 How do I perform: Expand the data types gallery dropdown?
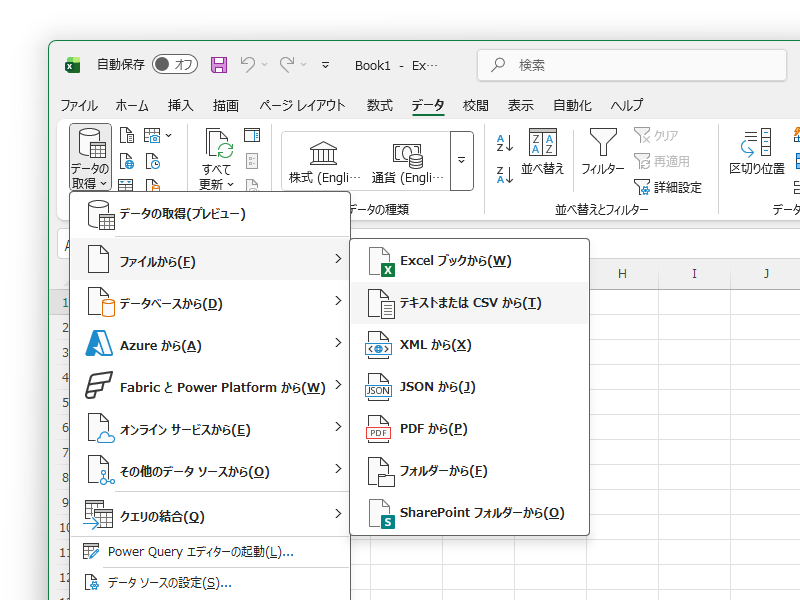tap(461, 161)
